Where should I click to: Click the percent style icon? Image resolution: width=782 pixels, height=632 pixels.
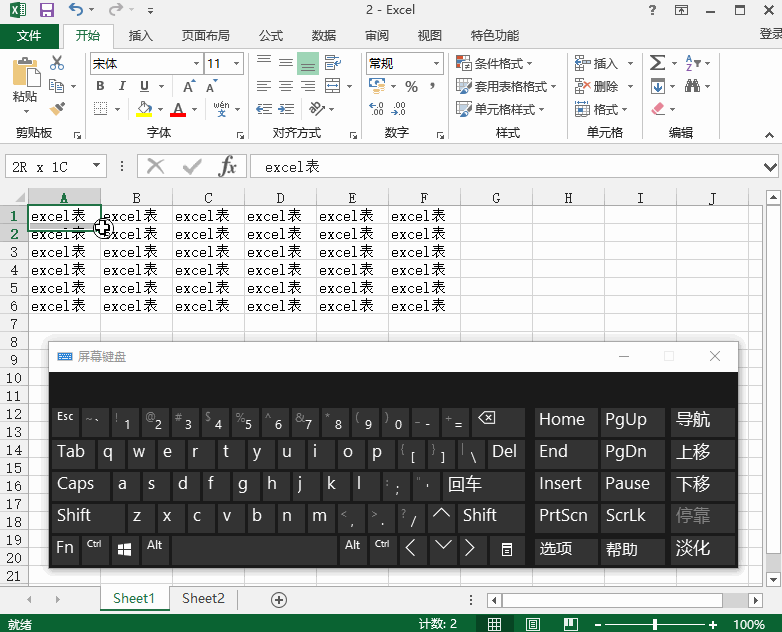411,87
